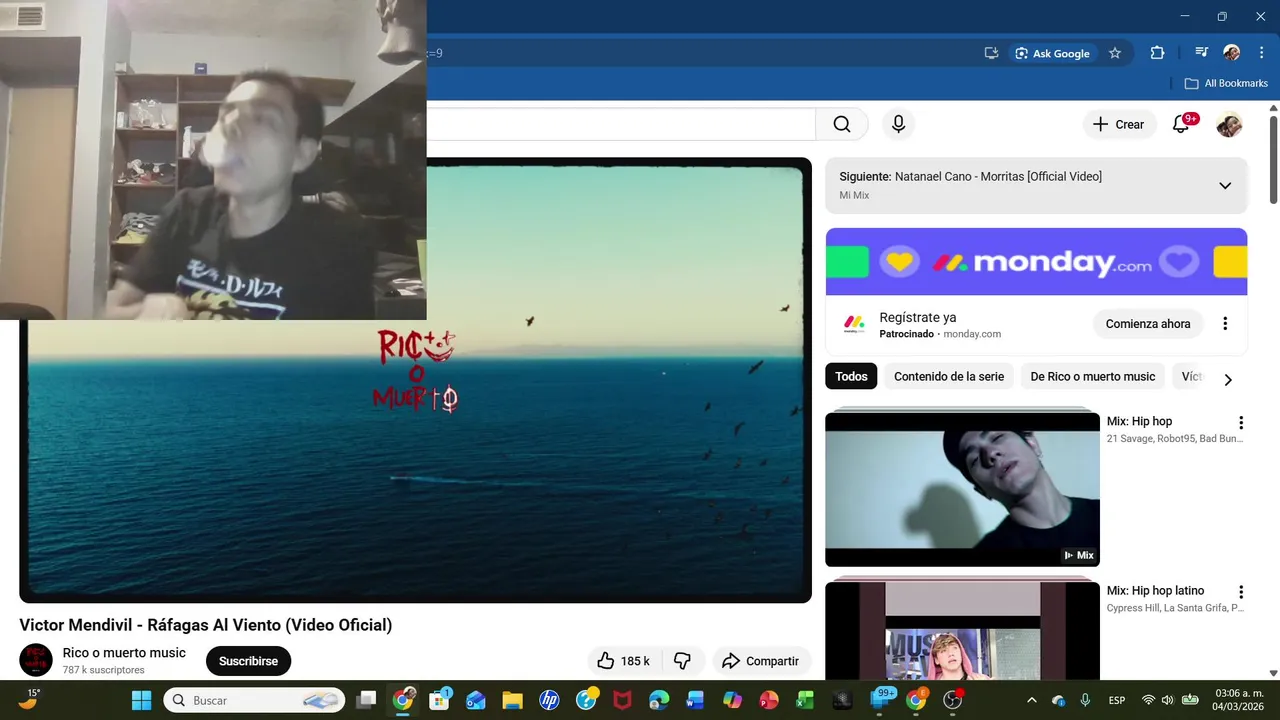This screenshot has height=720, width=1280.
Task: Click Mix: Hip hop title text
Action: (x=1139, y=422)
